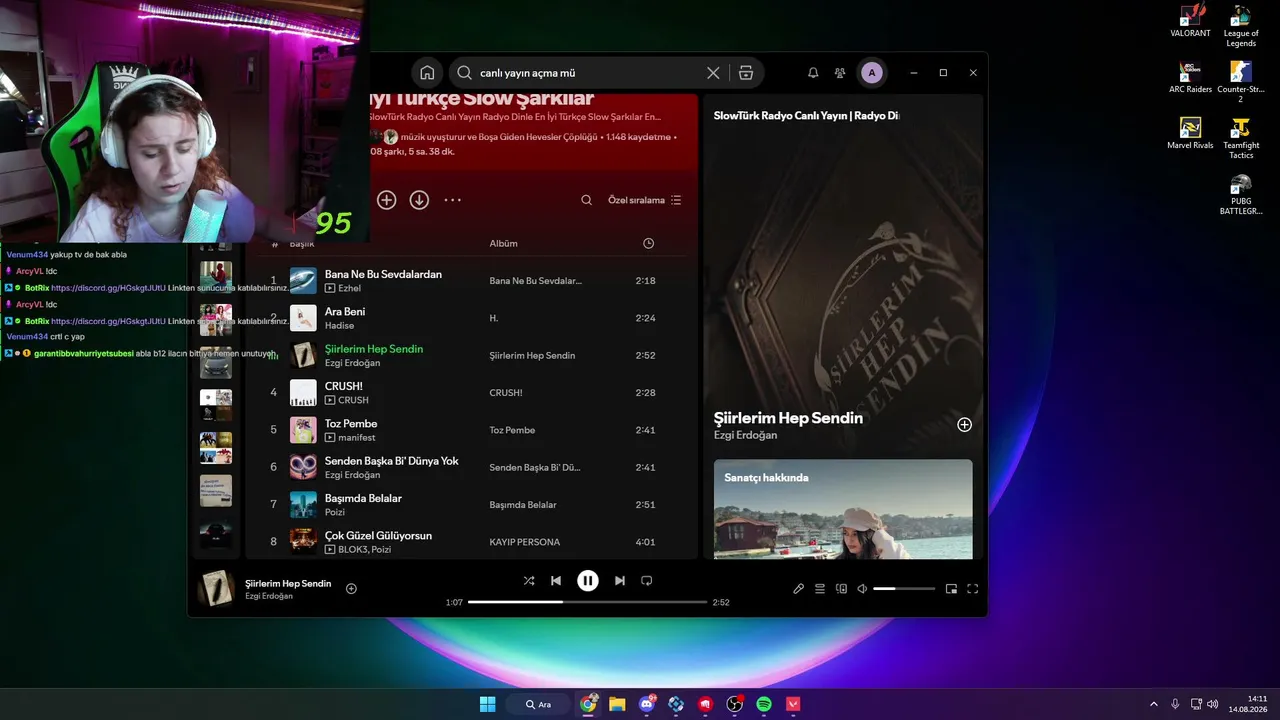
Task: Select the 'Başımda Belalar' track title
Action: pos(363,498)
